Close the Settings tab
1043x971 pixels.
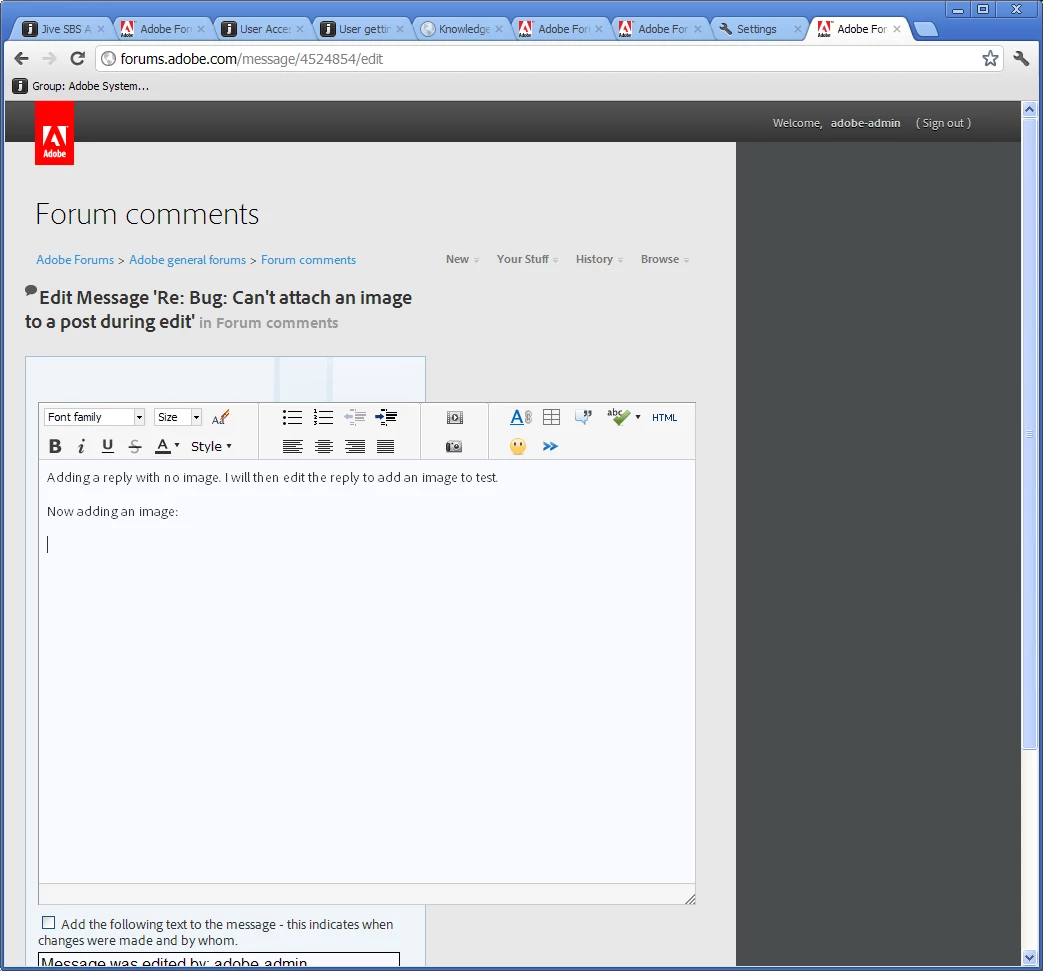(798, 29)
